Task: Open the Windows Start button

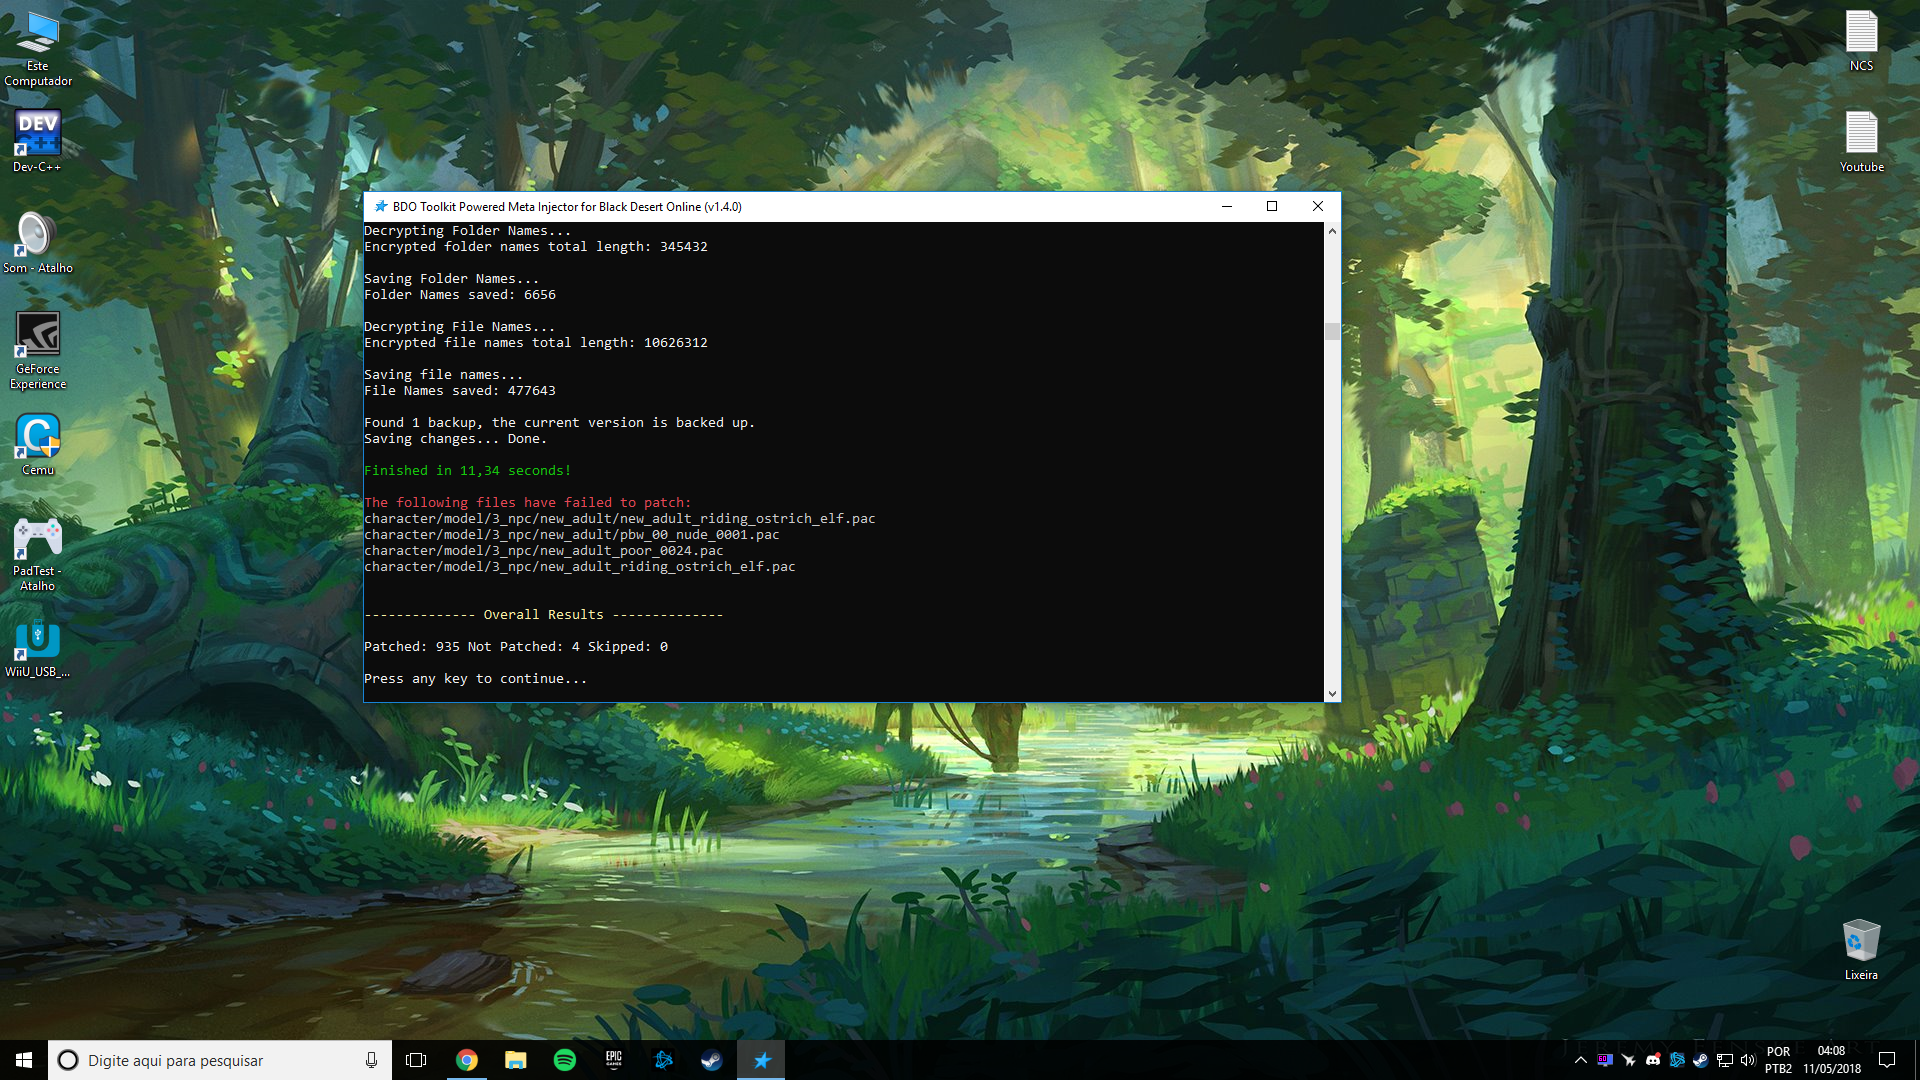Action: (24, 1060)
